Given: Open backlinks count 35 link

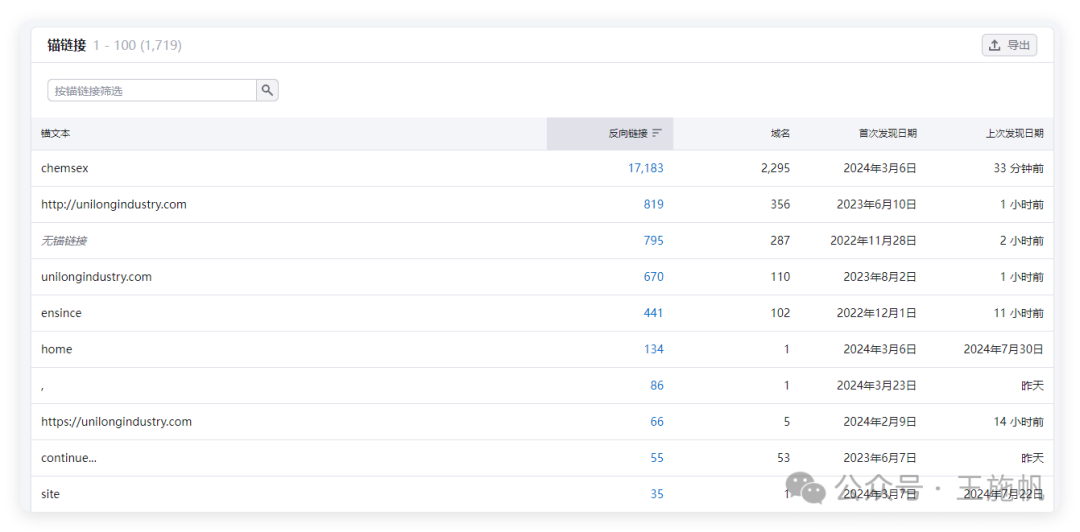Looking at the screenshot, I should pos(657,494).
